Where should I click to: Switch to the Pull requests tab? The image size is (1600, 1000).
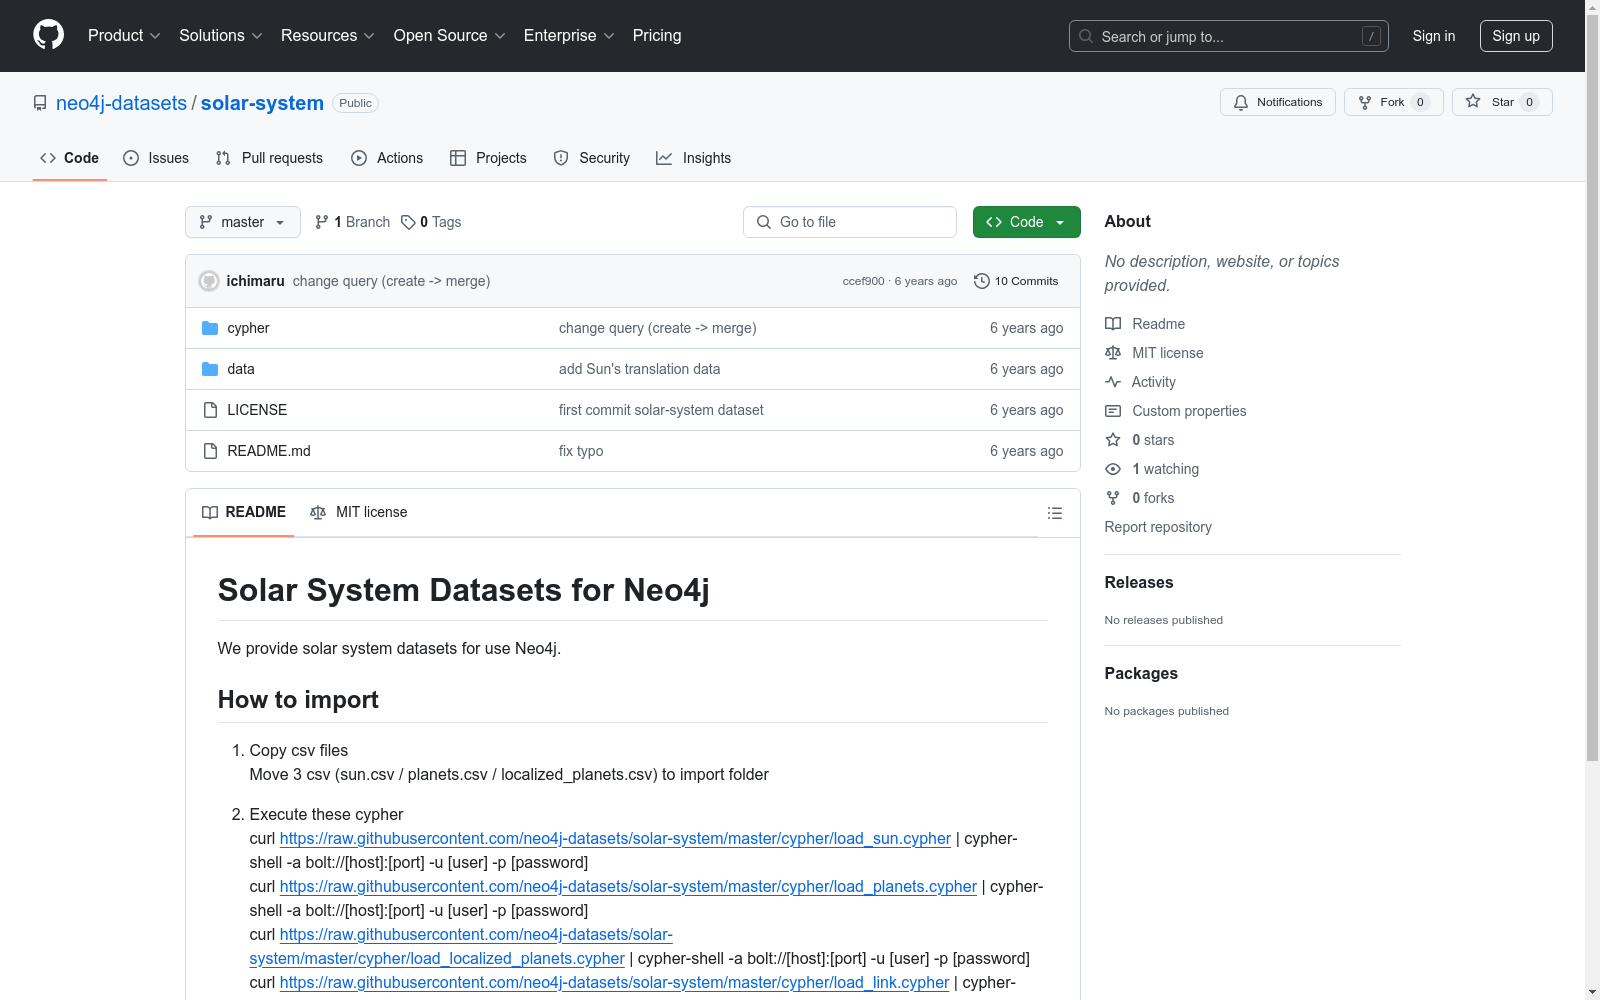(269, 158)
